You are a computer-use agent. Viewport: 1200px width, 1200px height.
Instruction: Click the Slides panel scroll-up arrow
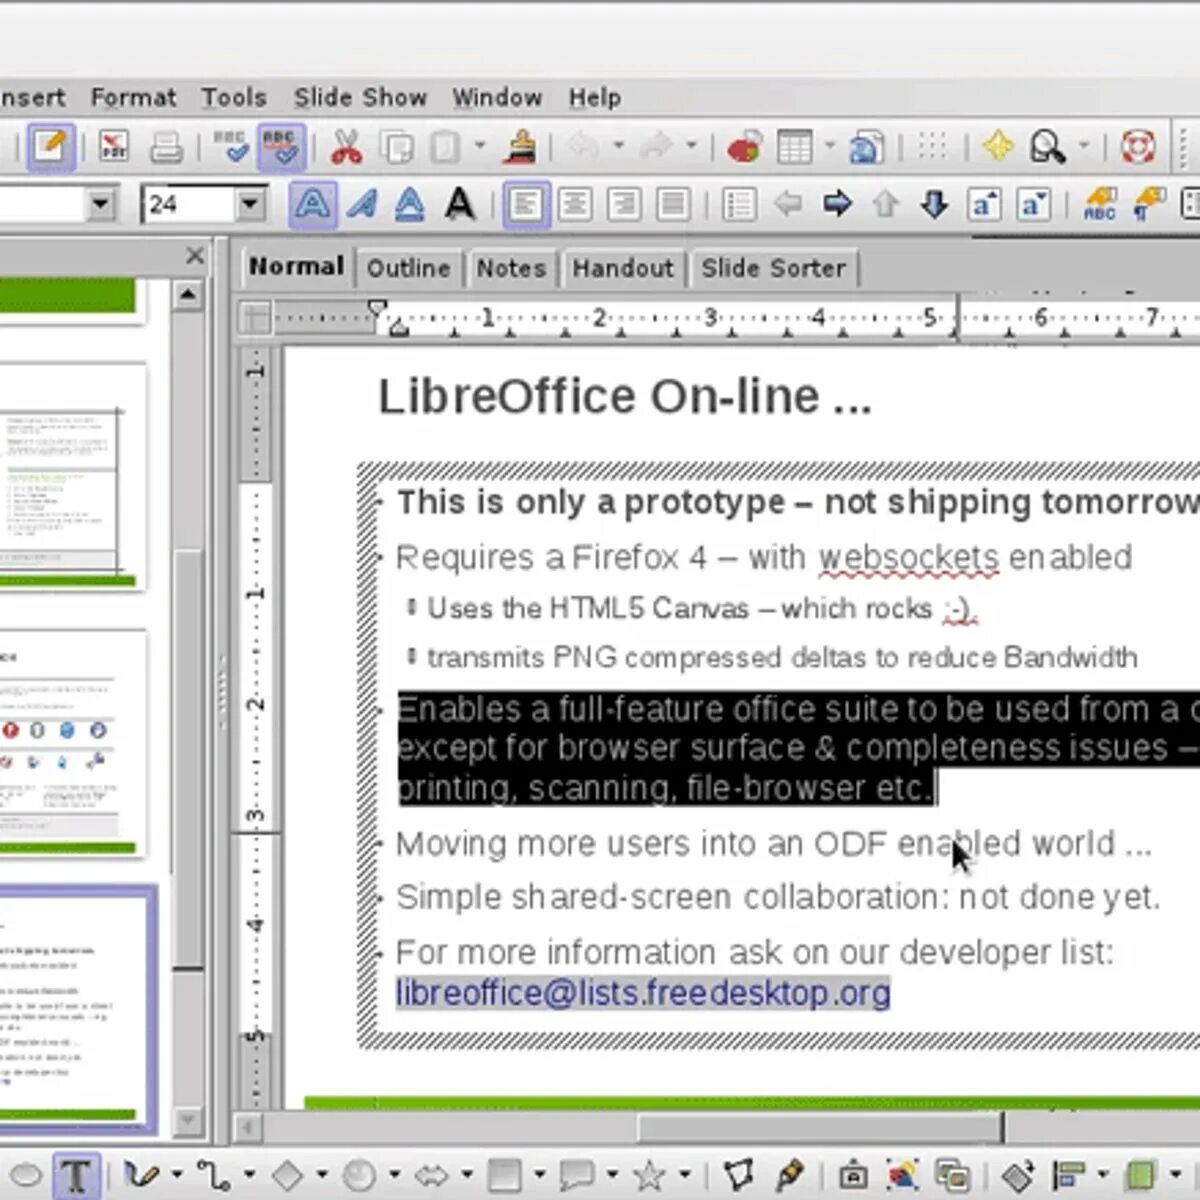(187, 295)
